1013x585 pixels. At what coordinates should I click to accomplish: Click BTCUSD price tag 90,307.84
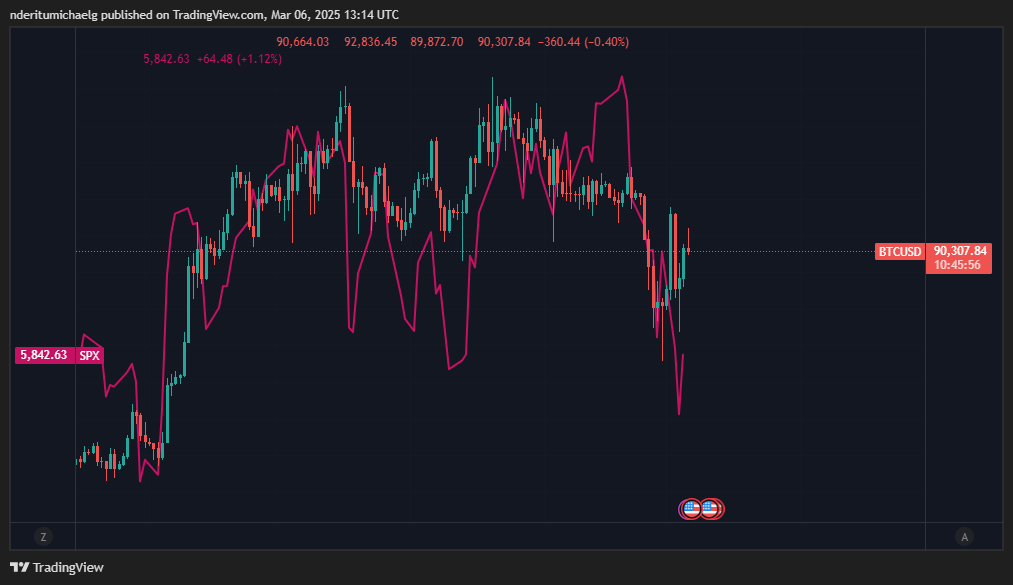[959, 251]
